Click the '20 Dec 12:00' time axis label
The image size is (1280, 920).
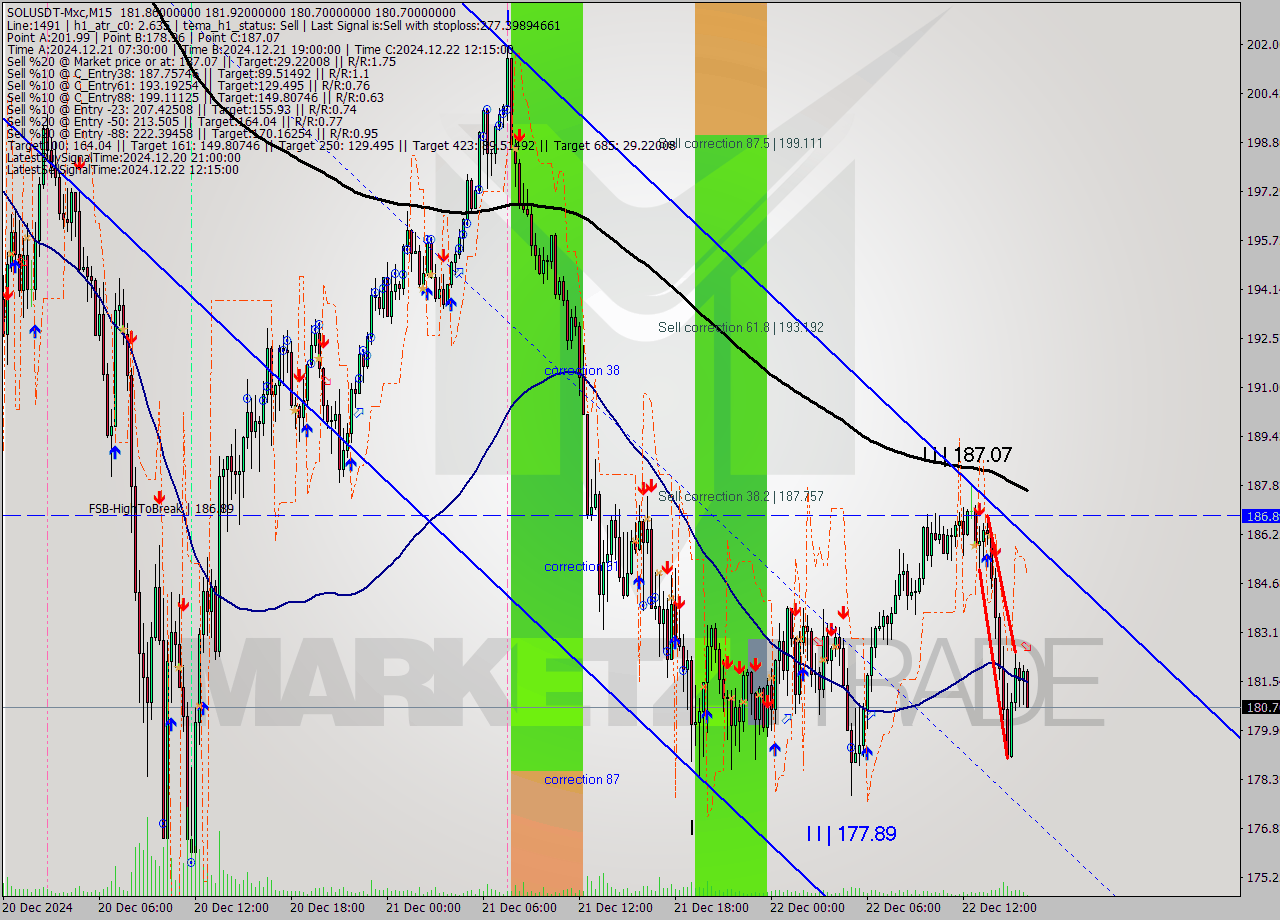231,907
